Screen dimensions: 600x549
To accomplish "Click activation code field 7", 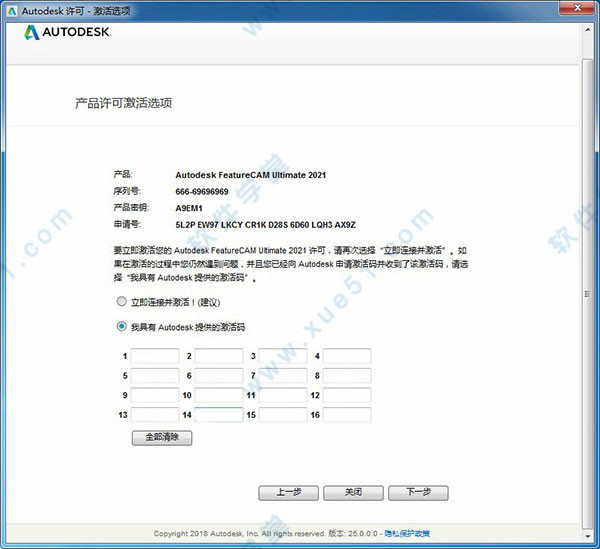I will coord(283,376).
